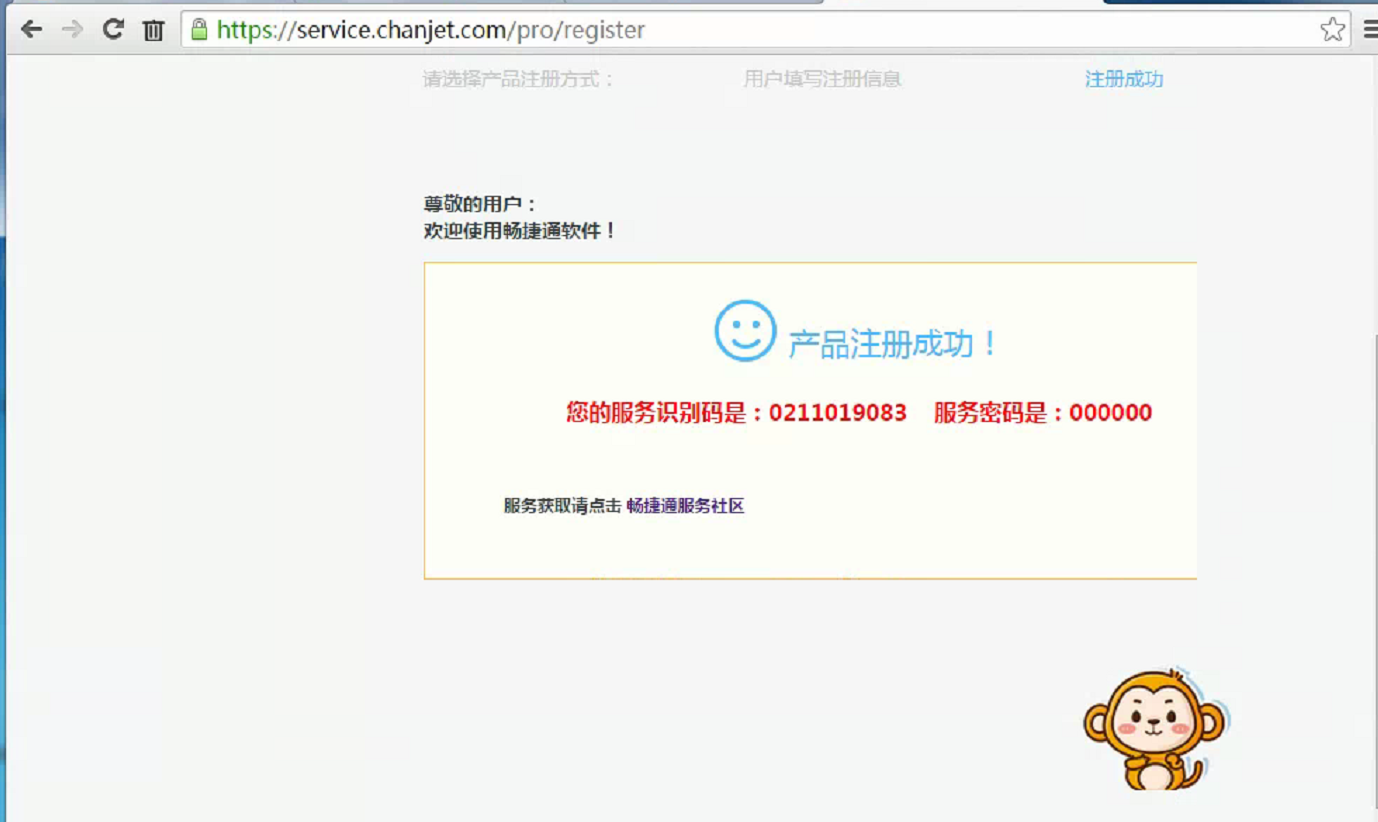
Task: Select the 注册成功 step label
Action: click(1124, 79)
